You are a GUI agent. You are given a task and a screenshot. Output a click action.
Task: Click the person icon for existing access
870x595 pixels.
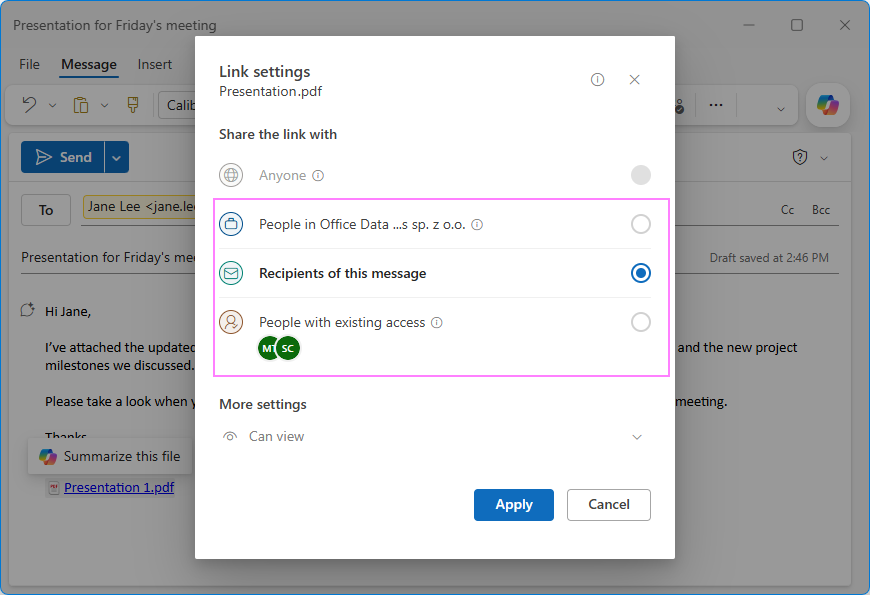tap(231, 322)
